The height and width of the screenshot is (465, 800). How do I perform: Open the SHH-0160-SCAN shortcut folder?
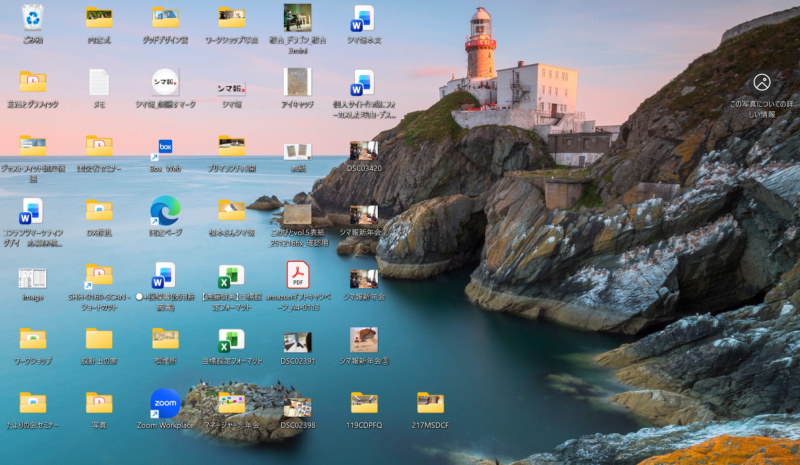tap(99, 275)
